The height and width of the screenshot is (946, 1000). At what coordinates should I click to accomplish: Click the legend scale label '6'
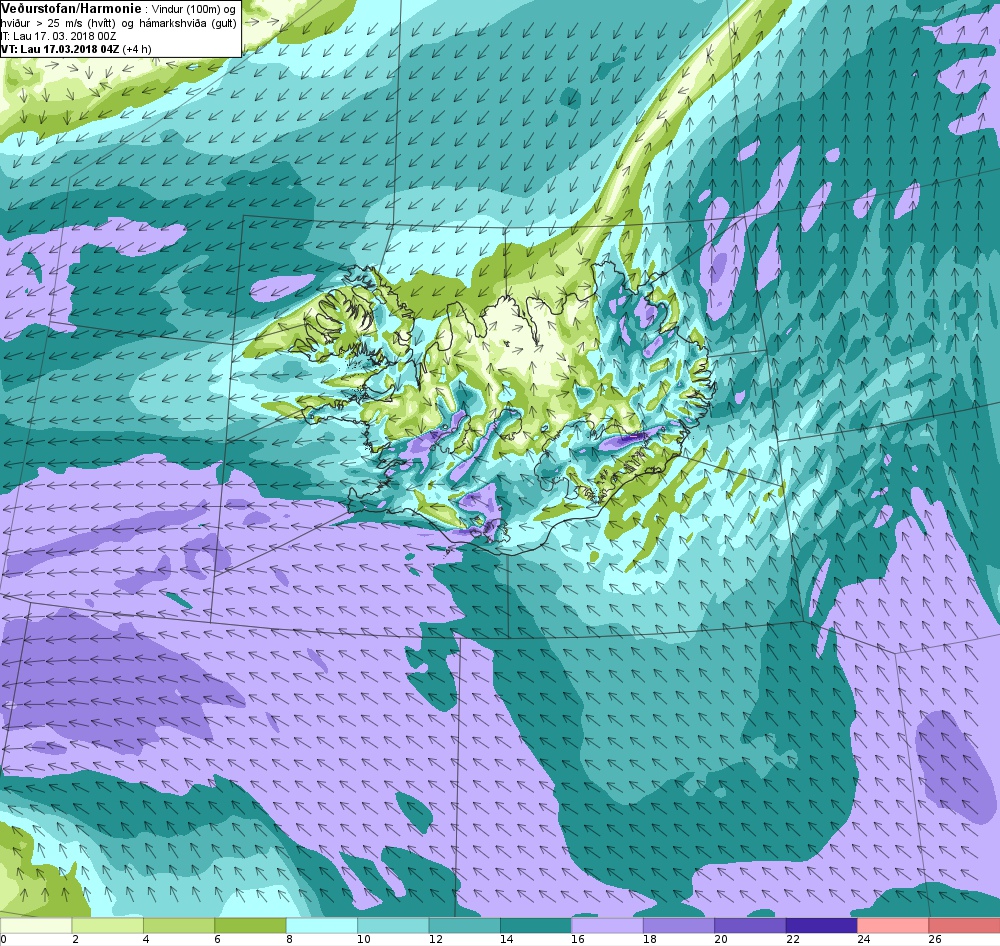point(218,938)
